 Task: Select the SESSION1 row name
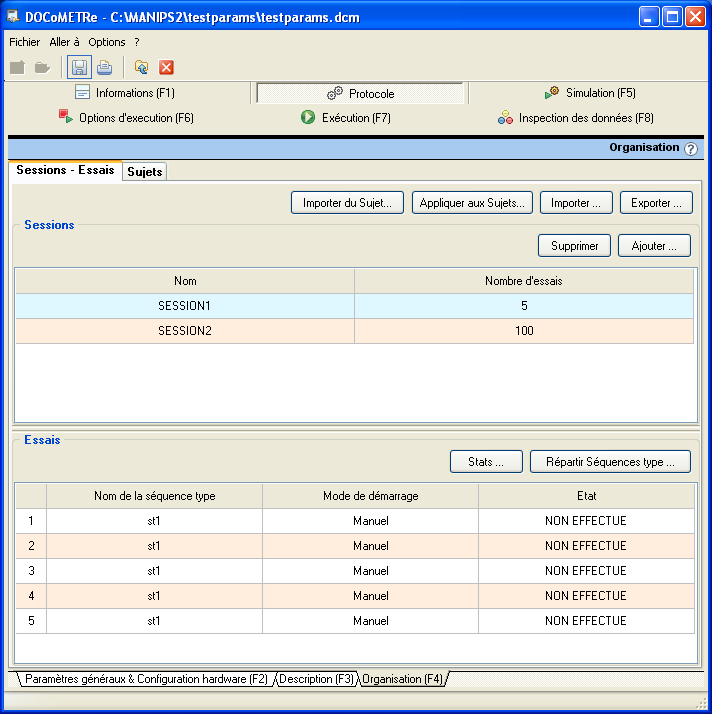point(184,306)
